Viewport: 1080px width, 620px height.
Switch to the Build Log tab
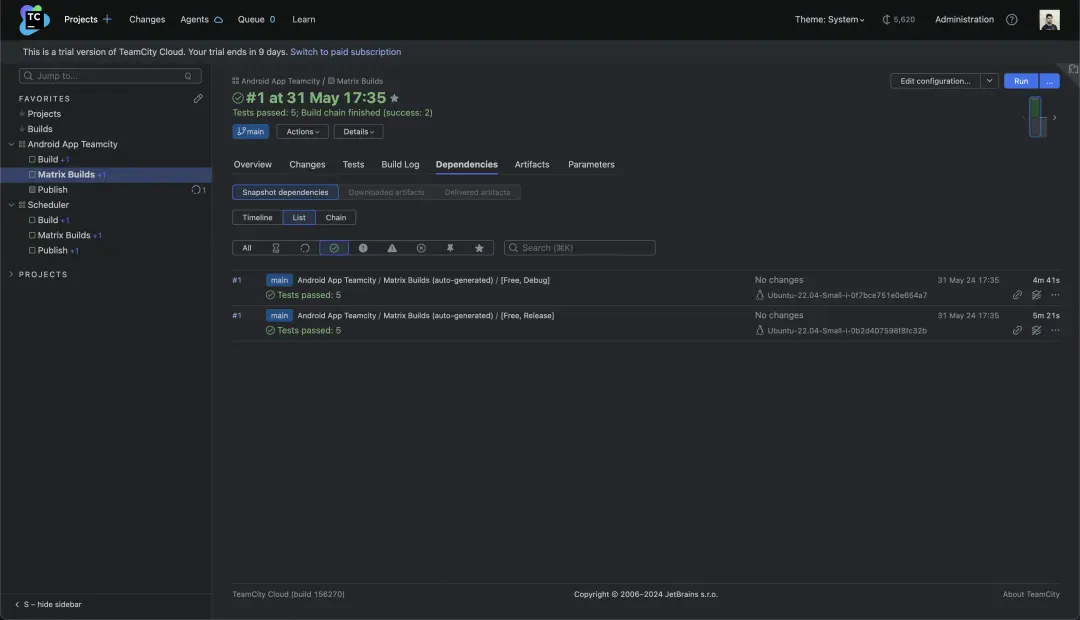tap(400, 165)
